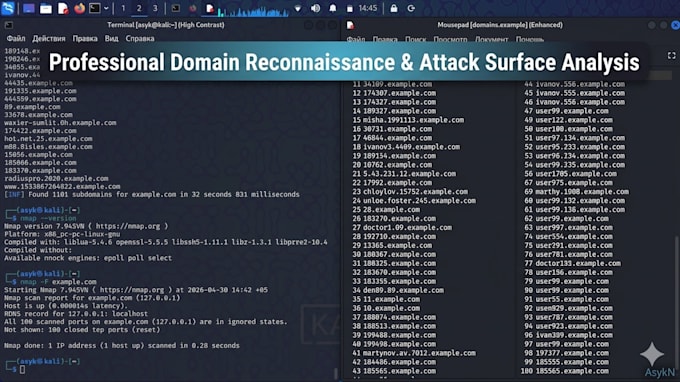Screen dimensions: 680x382
Task: Open the Поиск menu in Mousepad
Action: point(415,39)
